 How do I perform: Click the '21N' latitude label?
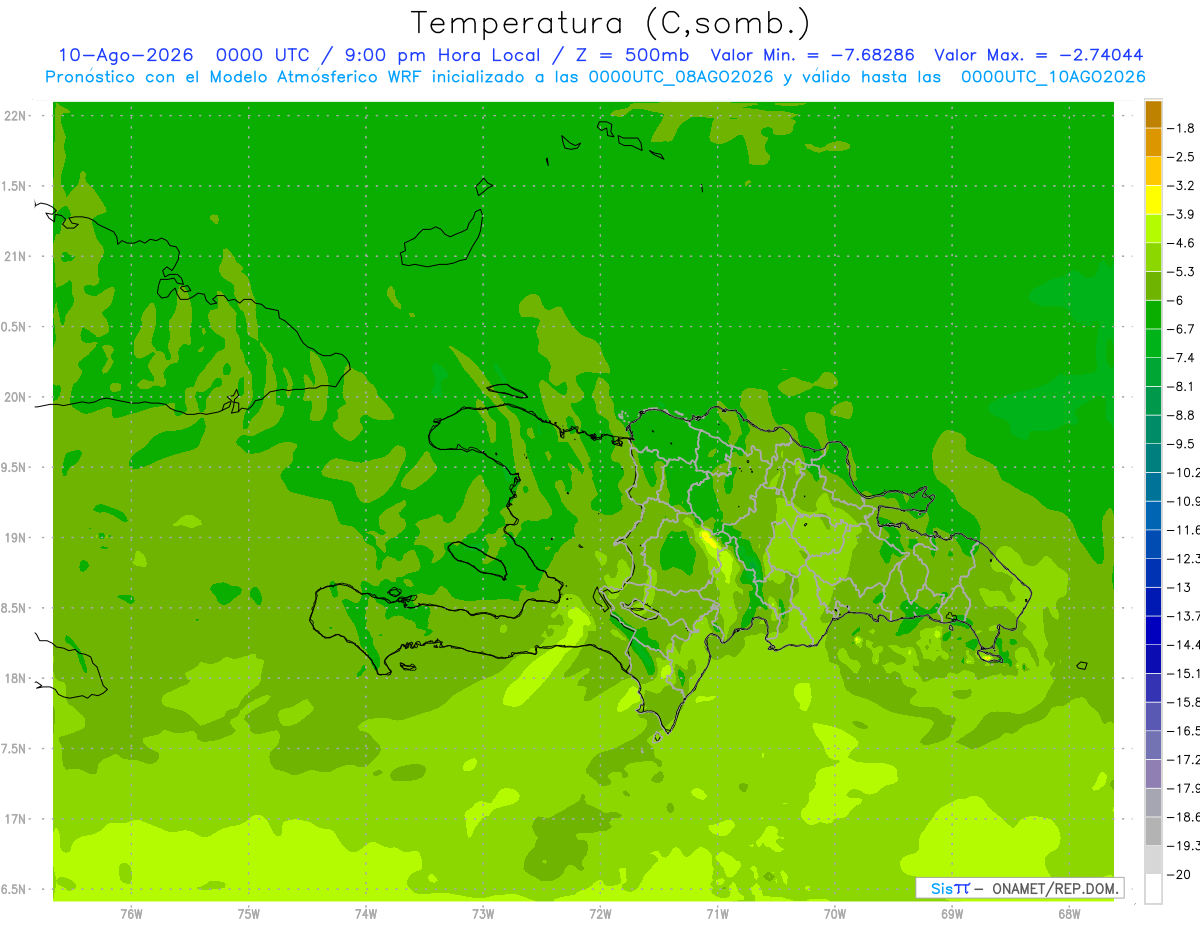point(14,256)
